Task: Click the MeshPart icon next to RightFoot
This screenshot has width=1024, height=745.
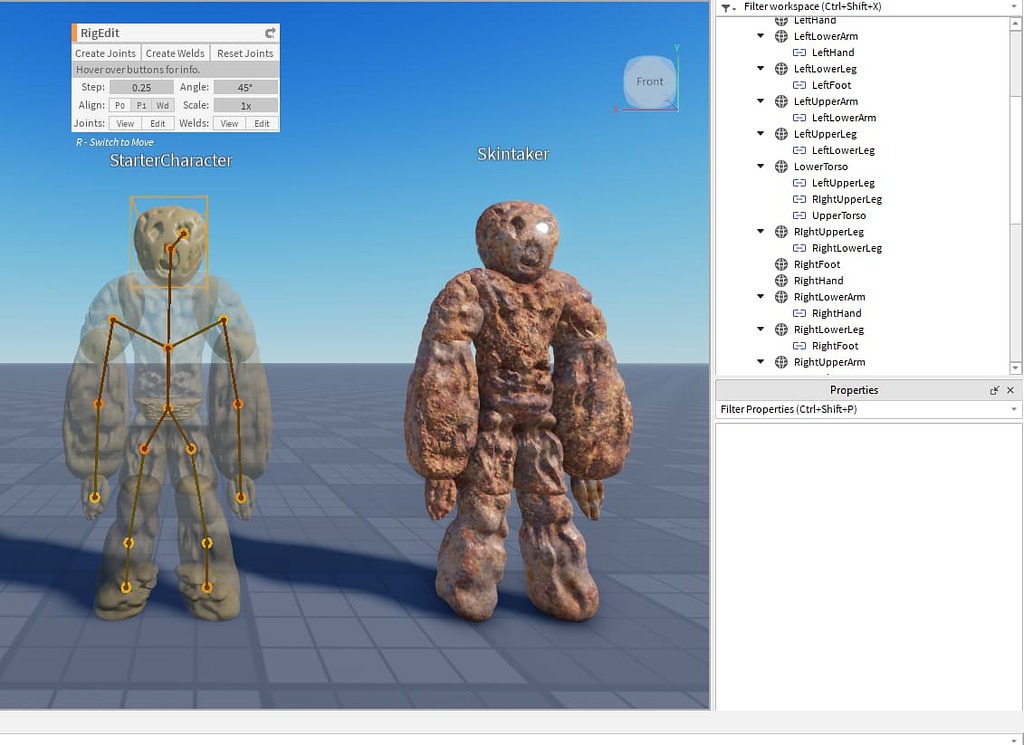Action: click(781, 264)
